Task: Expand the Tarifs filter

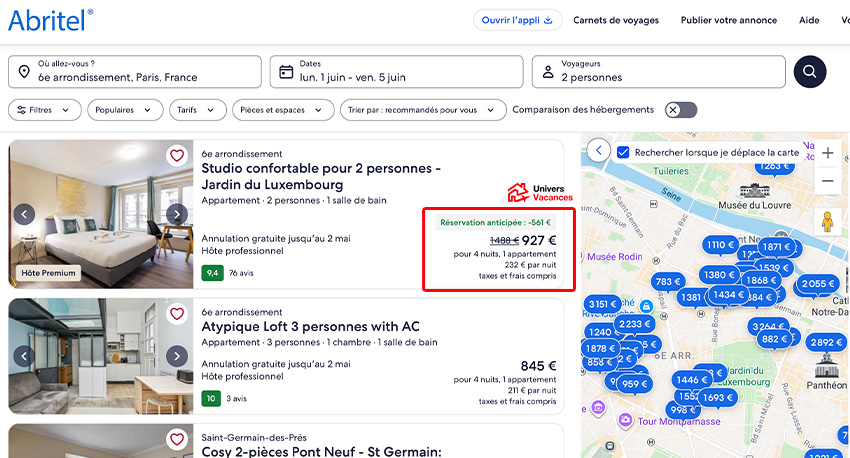Action: tap(195, 110)
